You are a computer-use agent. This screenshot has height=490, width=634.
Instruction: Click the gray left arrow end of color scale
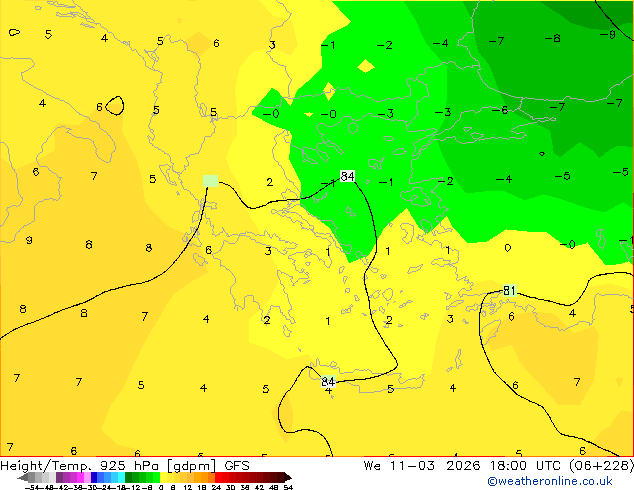click(23, 478)
